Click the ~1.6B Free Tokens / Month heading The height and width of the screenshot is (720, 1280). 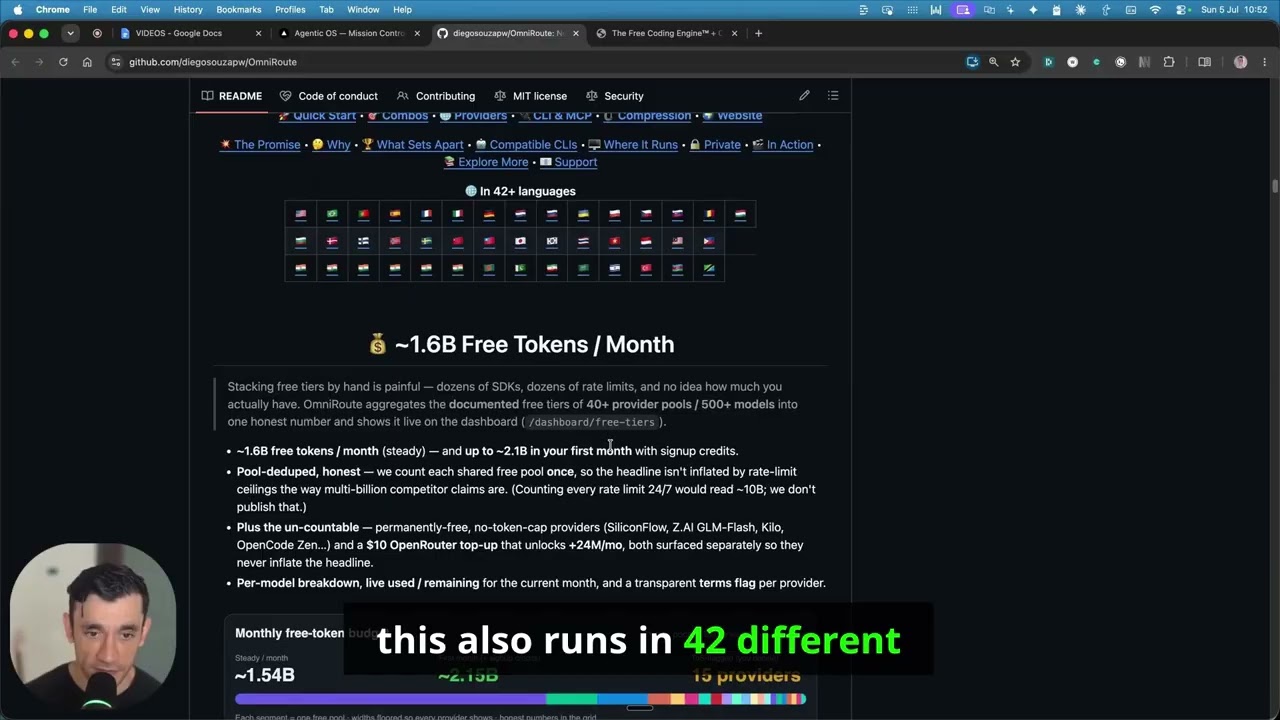click(521, 344)
